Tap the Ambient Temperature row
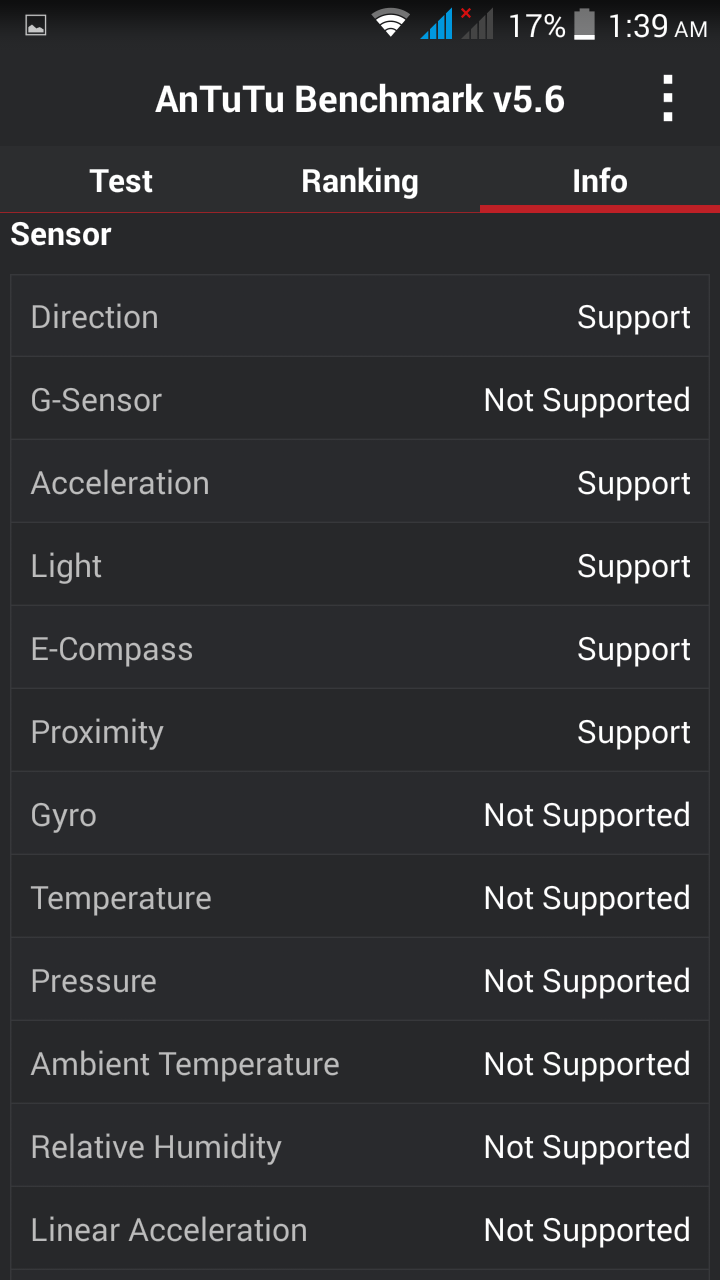 pos(360,1064)
